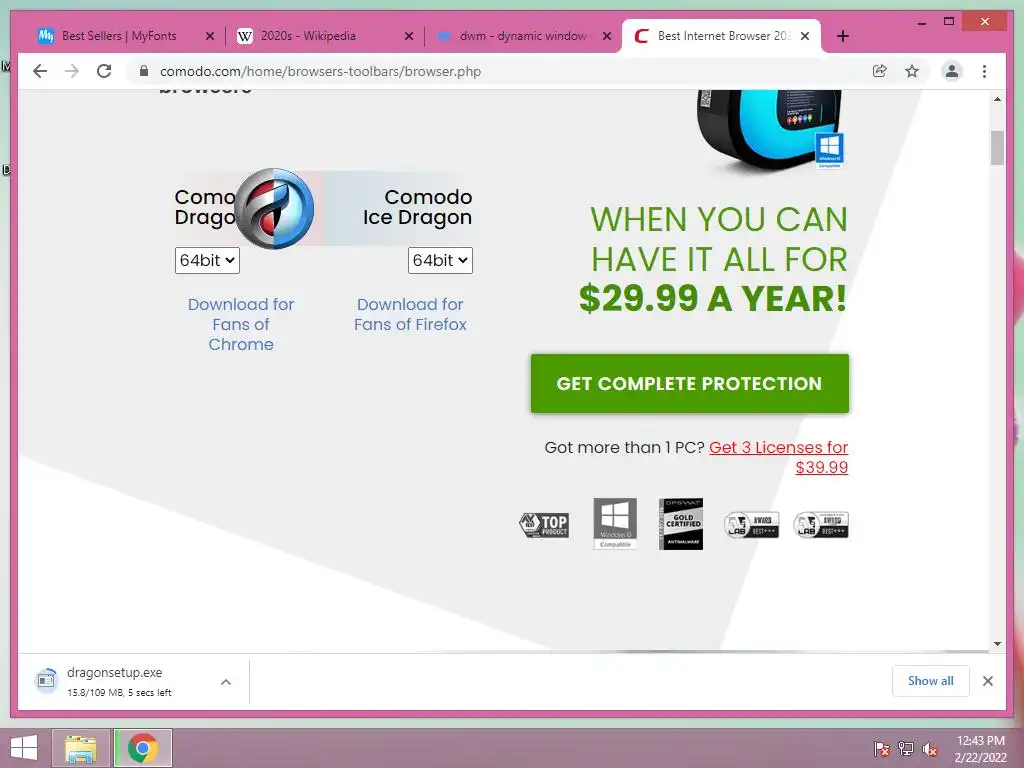Close the Best Internet Browser tab

805,36
